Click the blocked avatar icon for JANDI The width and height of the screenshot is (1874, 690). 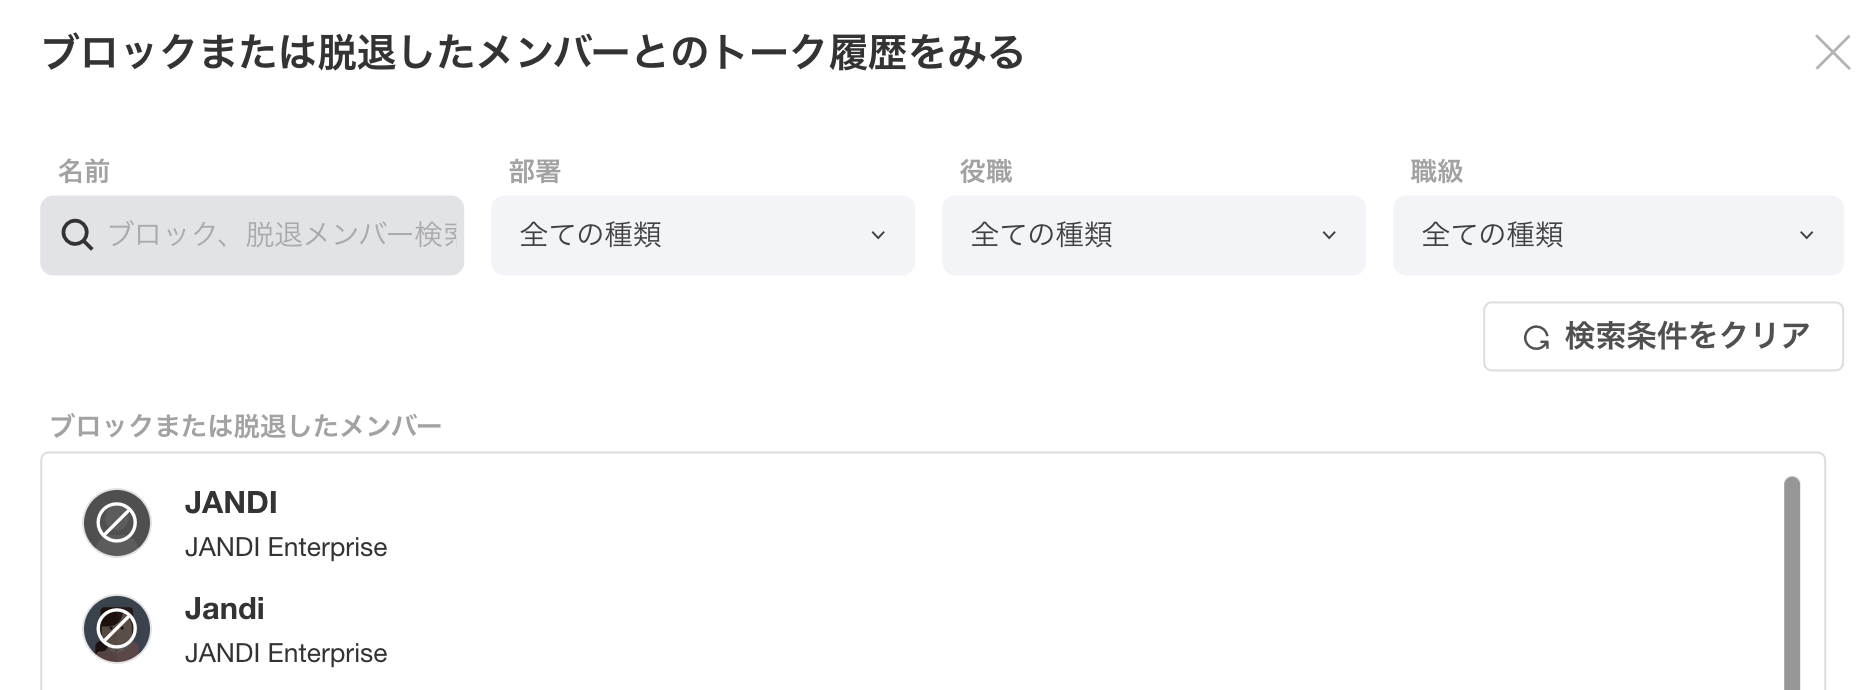[x=117, y=523]
